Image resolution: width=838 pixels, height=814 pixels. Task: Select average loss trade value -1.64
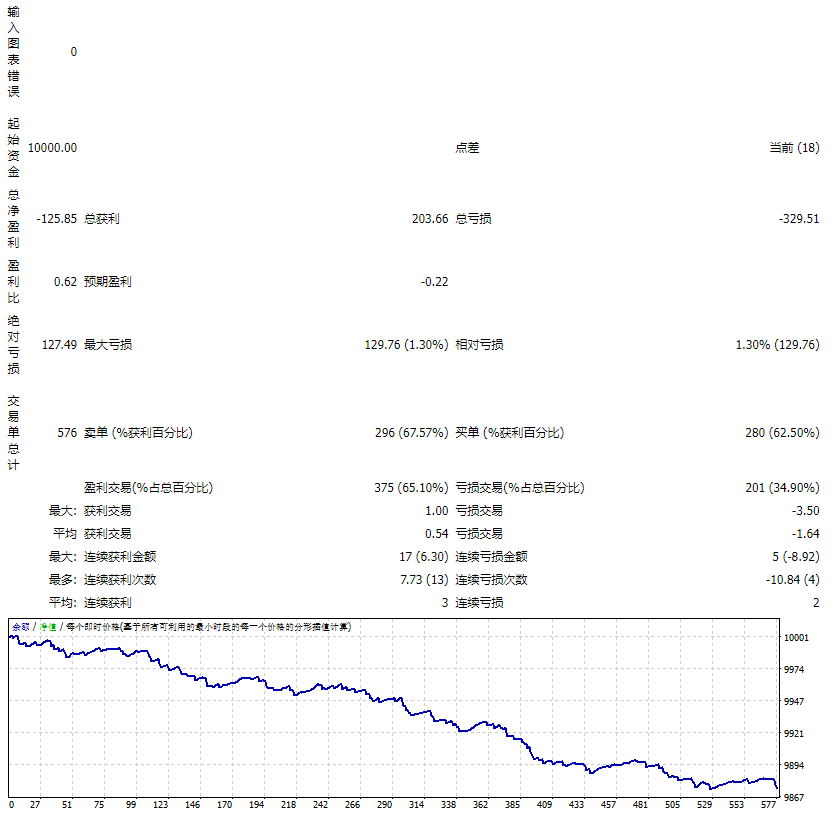pos(805,533)
